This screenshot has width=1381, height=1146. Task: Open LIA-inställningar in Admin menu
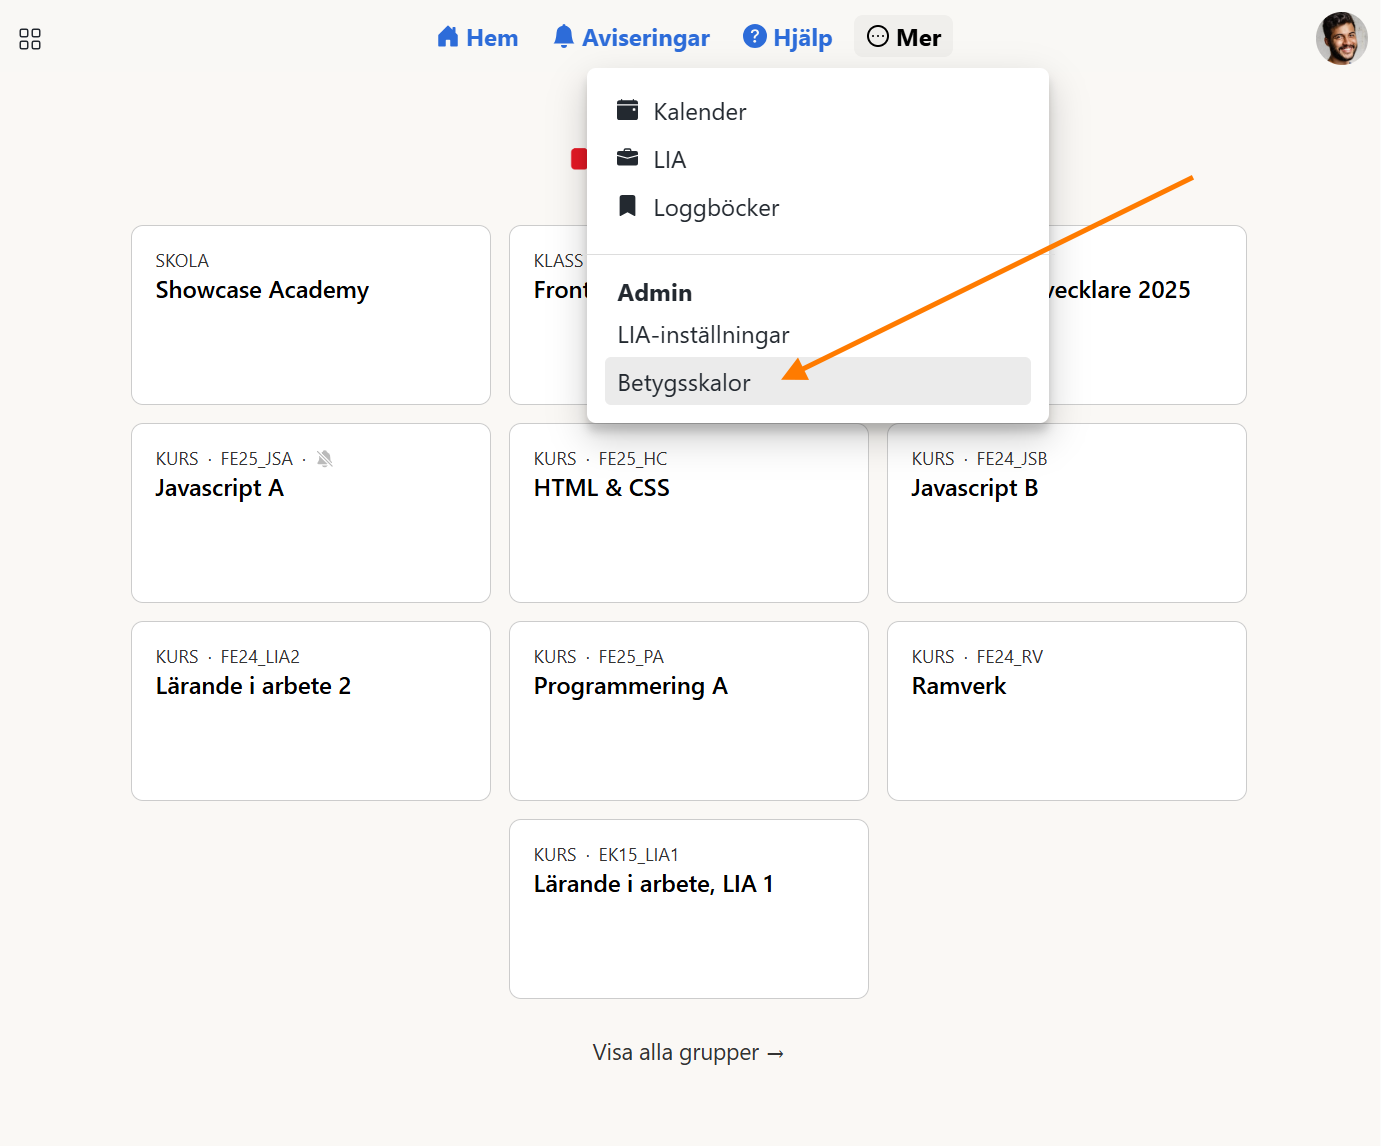(x=703, y=335)
